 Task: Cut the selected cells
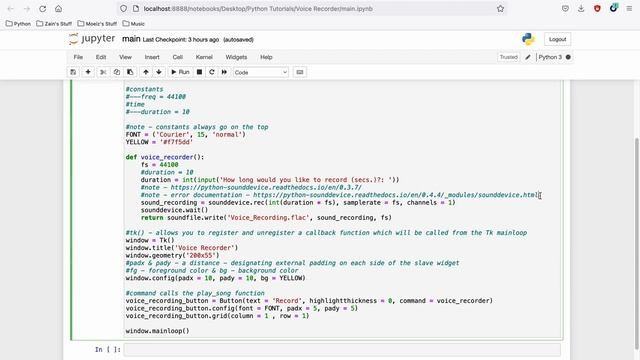tap(103, 72)
